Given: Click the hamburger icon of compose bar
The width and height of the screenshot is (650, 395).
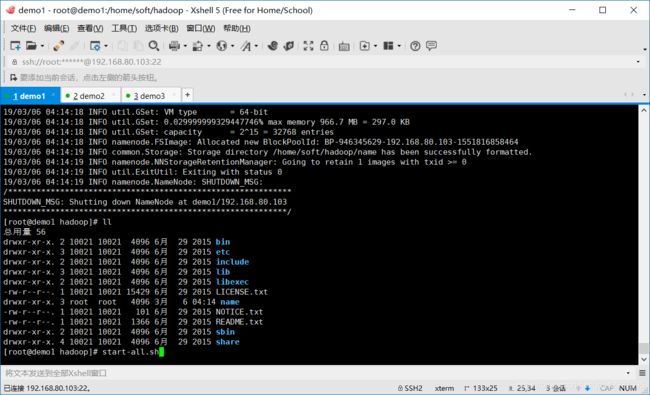Looking at the screenshot, I should (x=642, y=373).
